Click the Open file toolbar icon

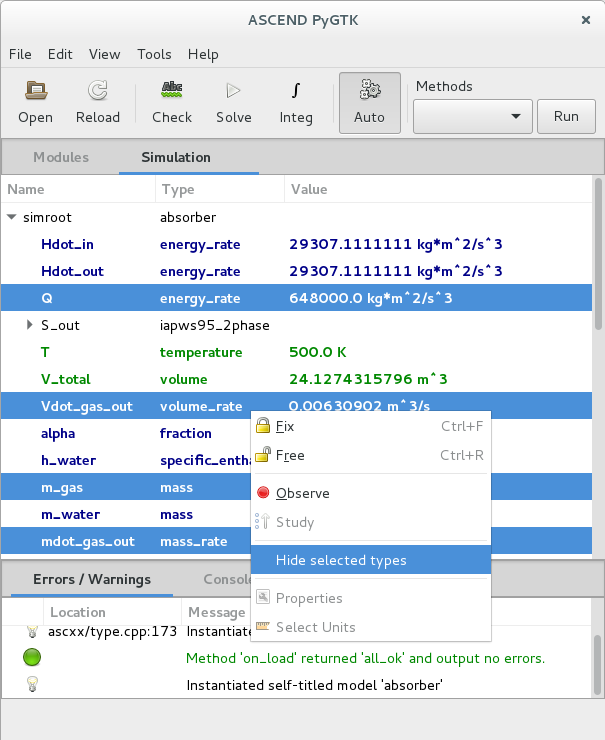pyautogui.click(x=36, y=91)
